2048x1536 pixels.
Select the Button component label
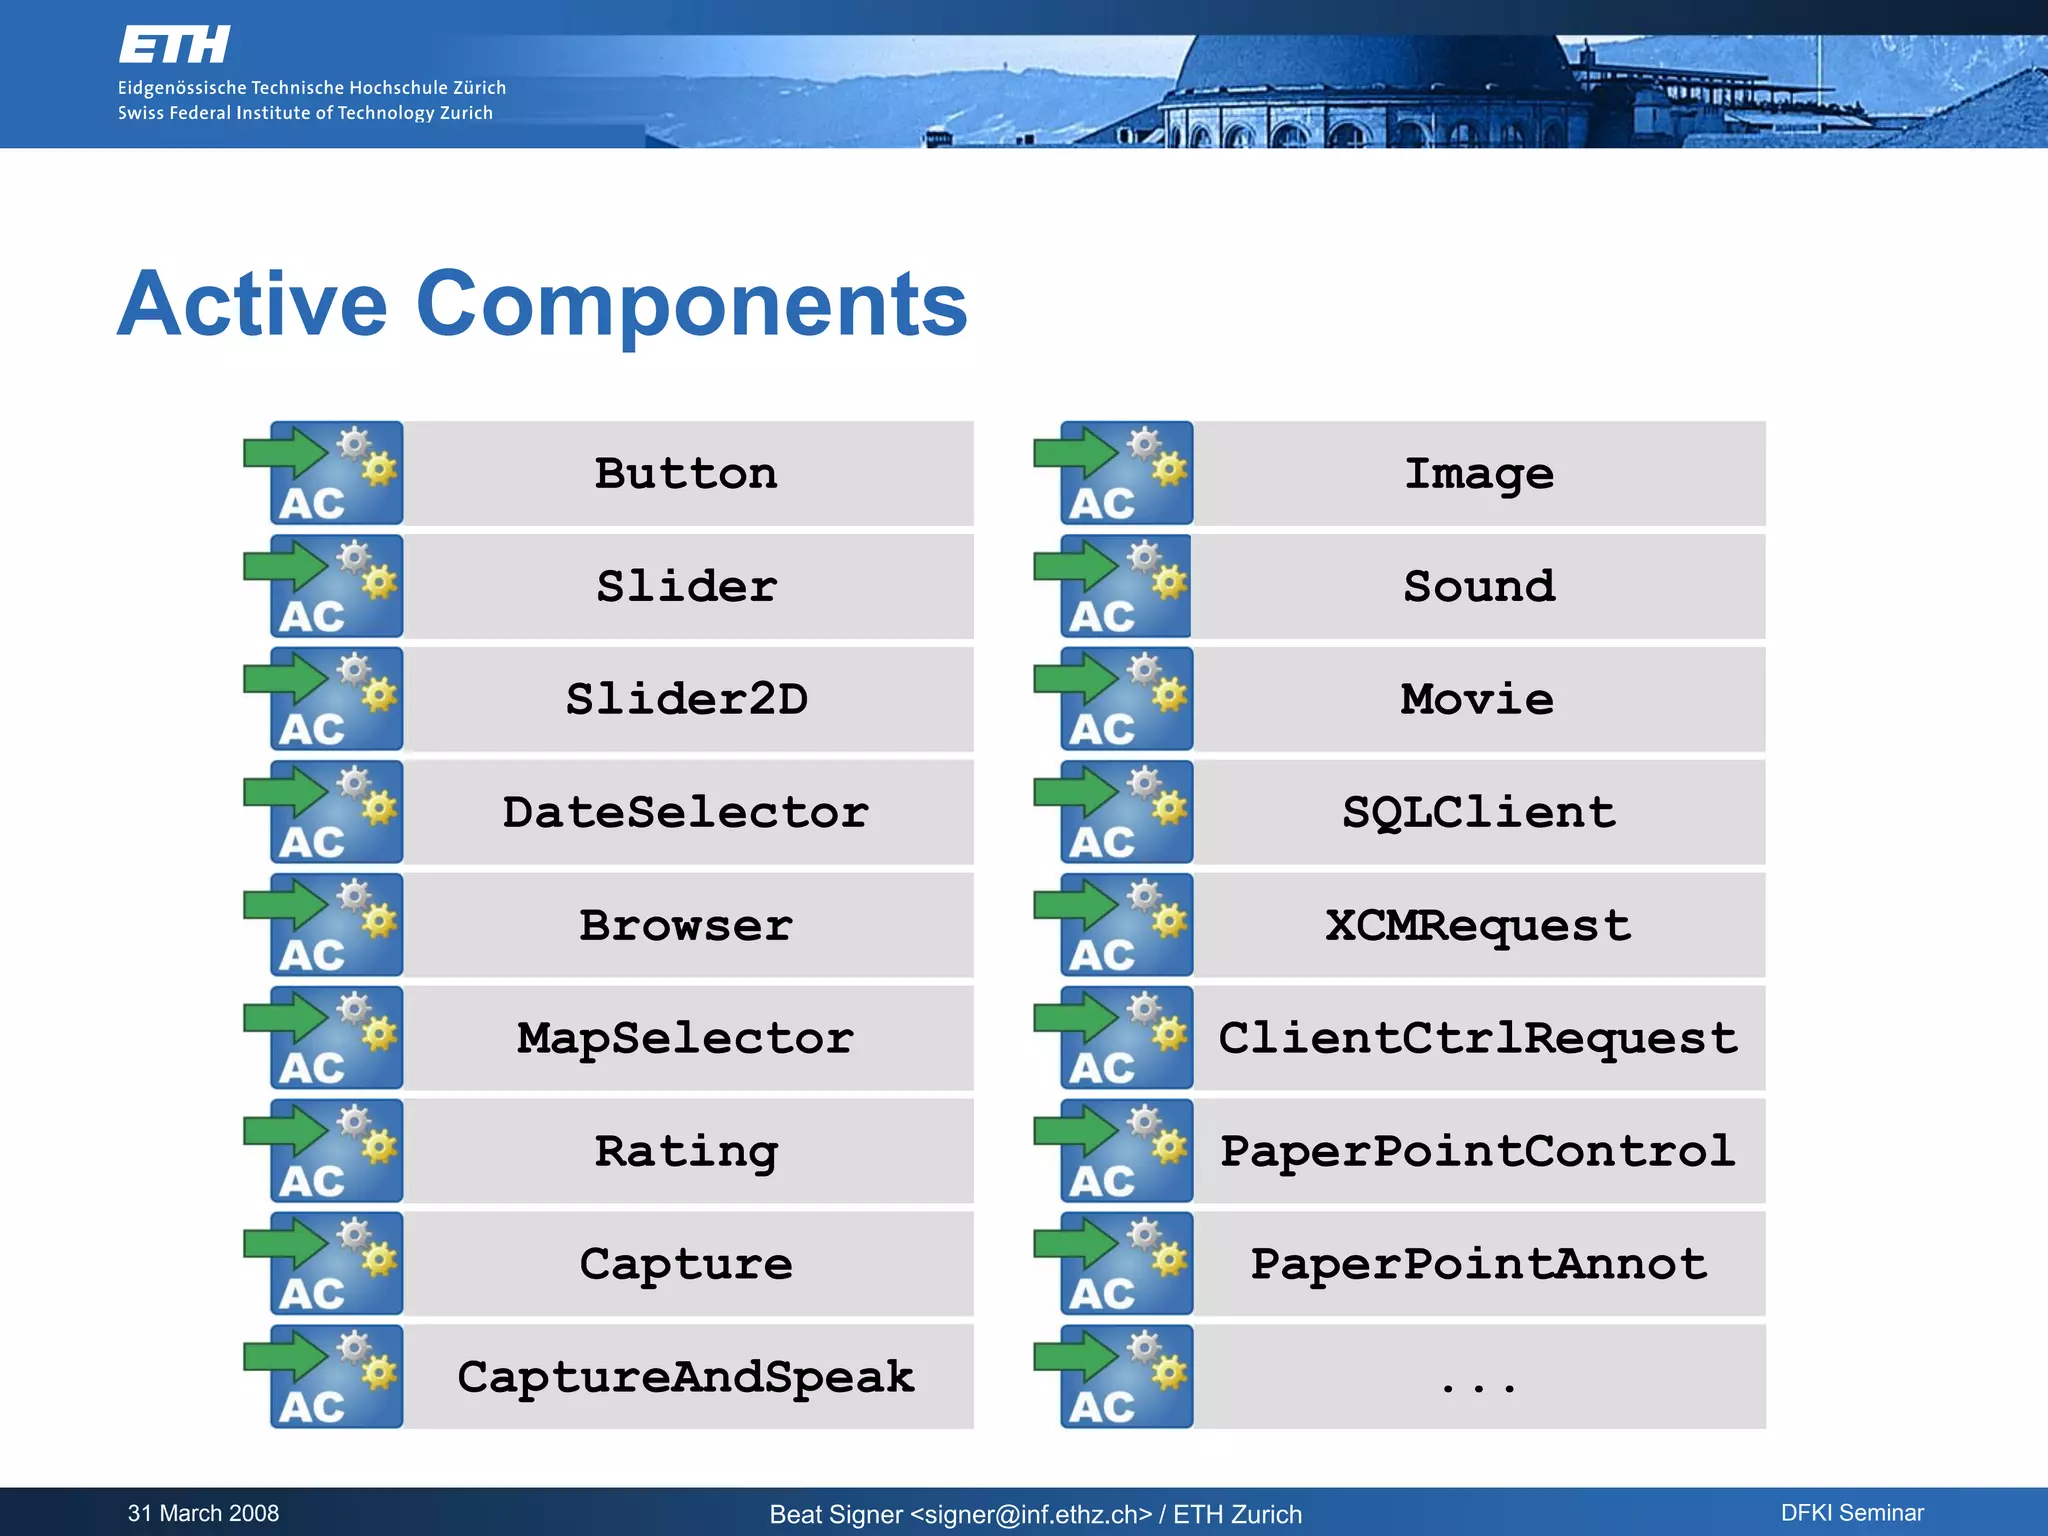[x=687, y=473]
